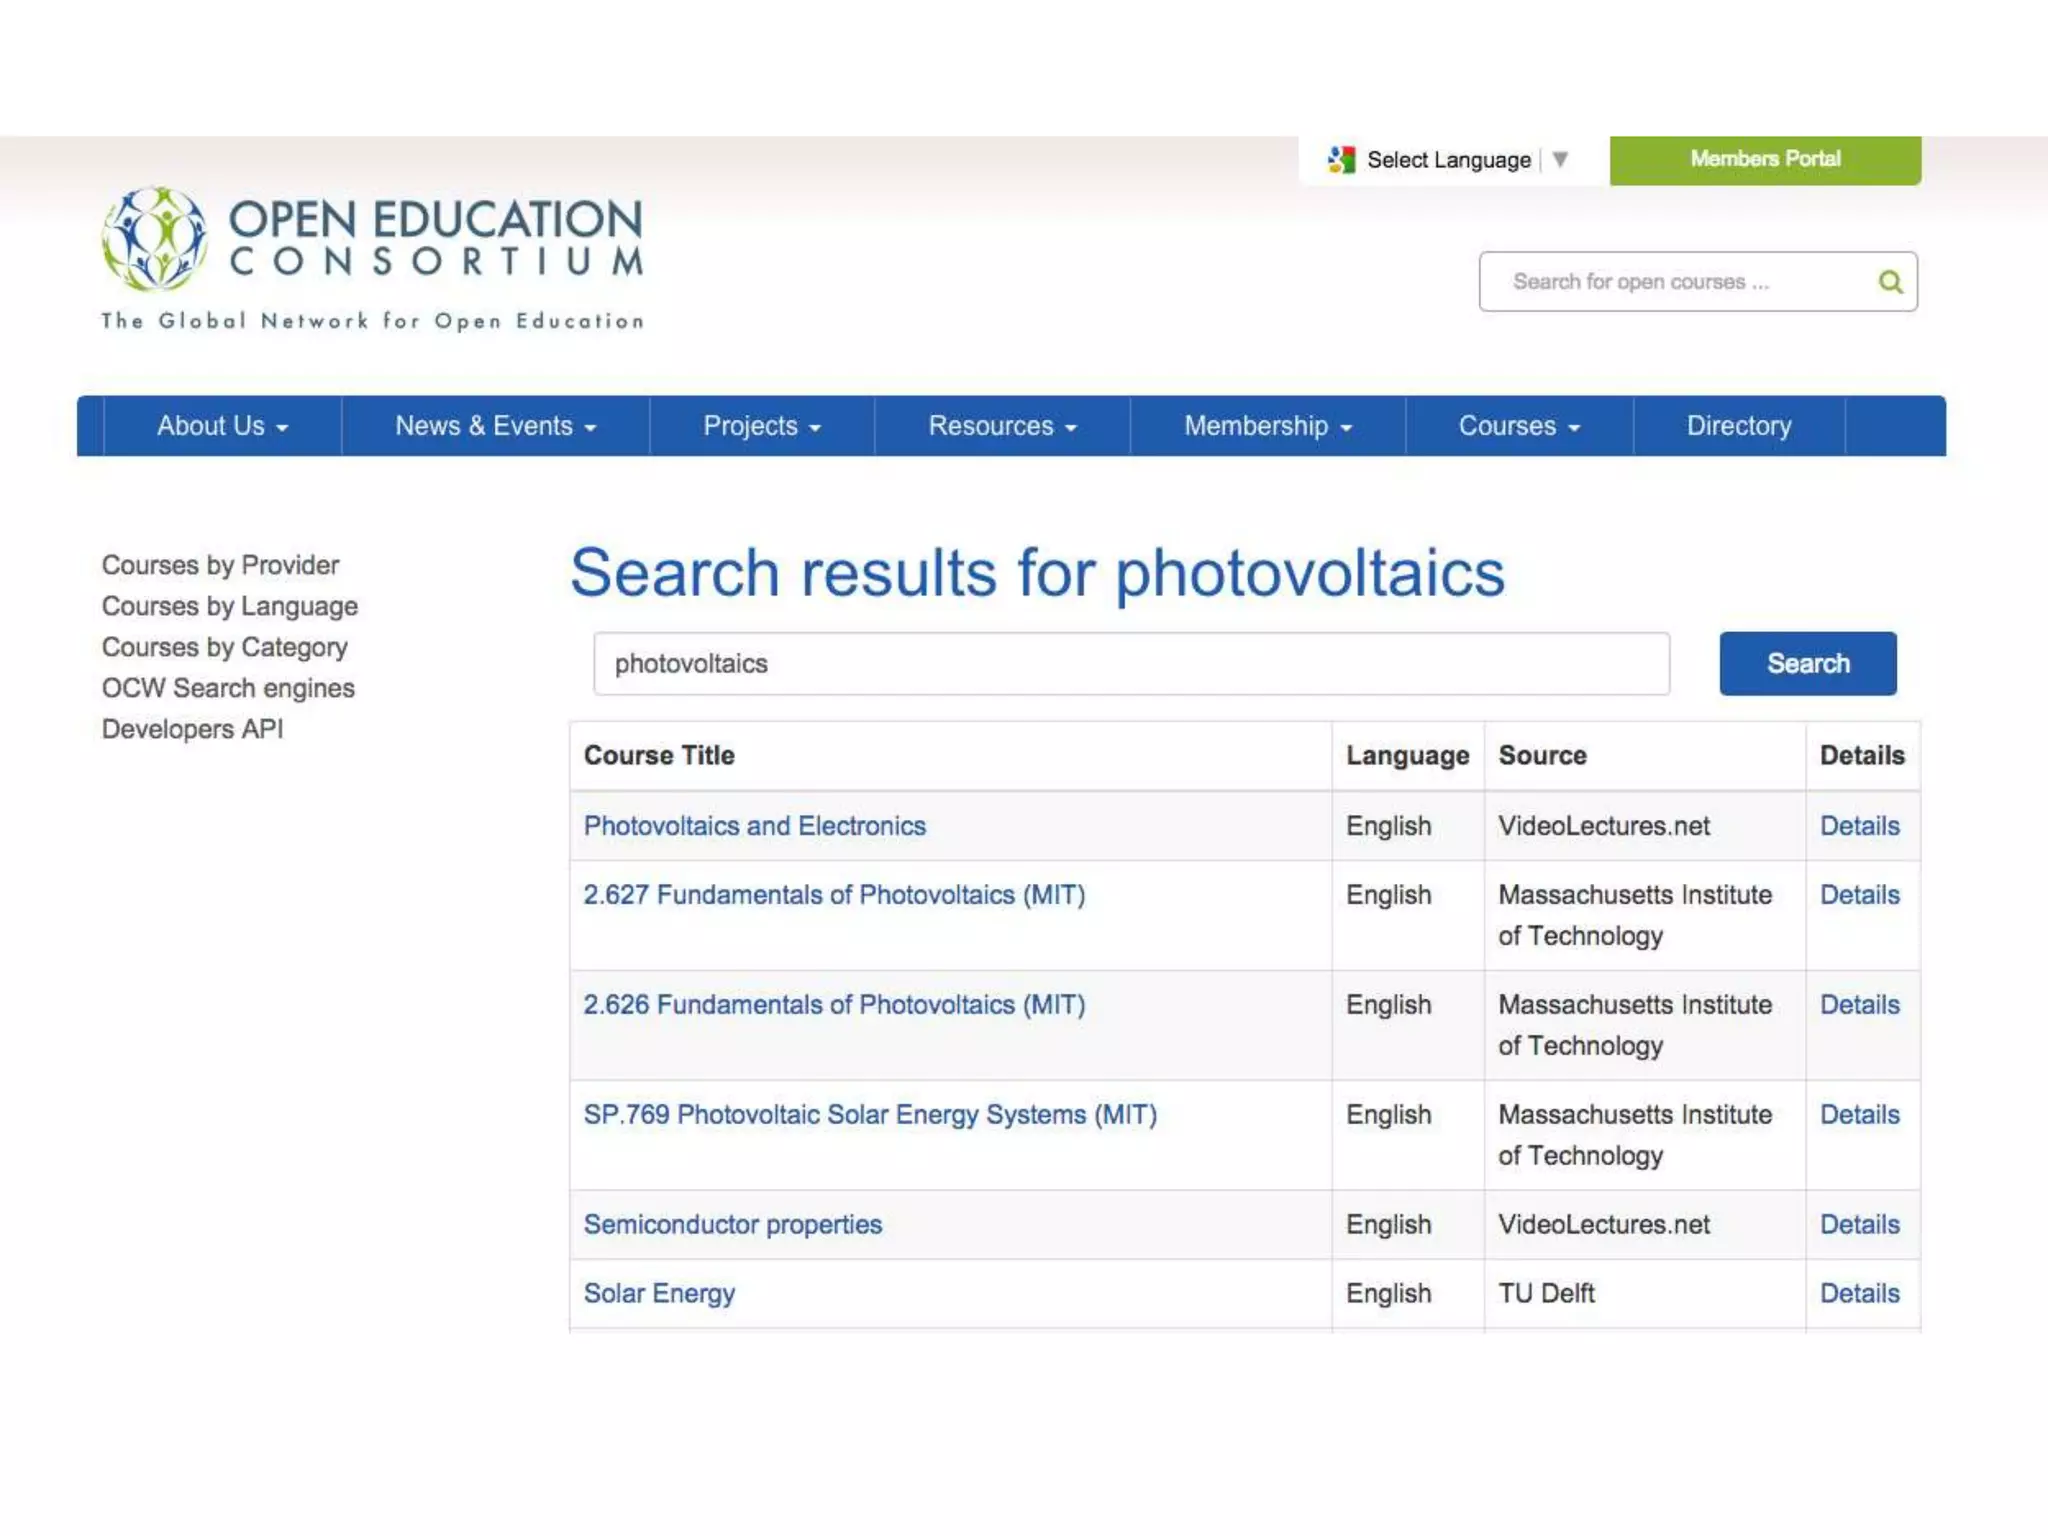This screenshot has height=1536, width=2048.
Task: Open SP.769 Photovoltaic Solar Energy Systems course
Action: tap(869, 1114)
